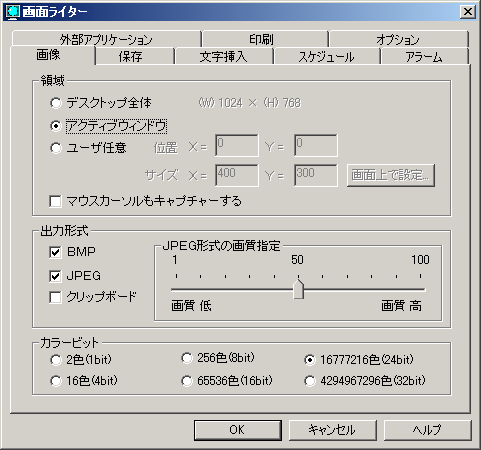Select 256色 (8bit) color depth

click(187, 358)
